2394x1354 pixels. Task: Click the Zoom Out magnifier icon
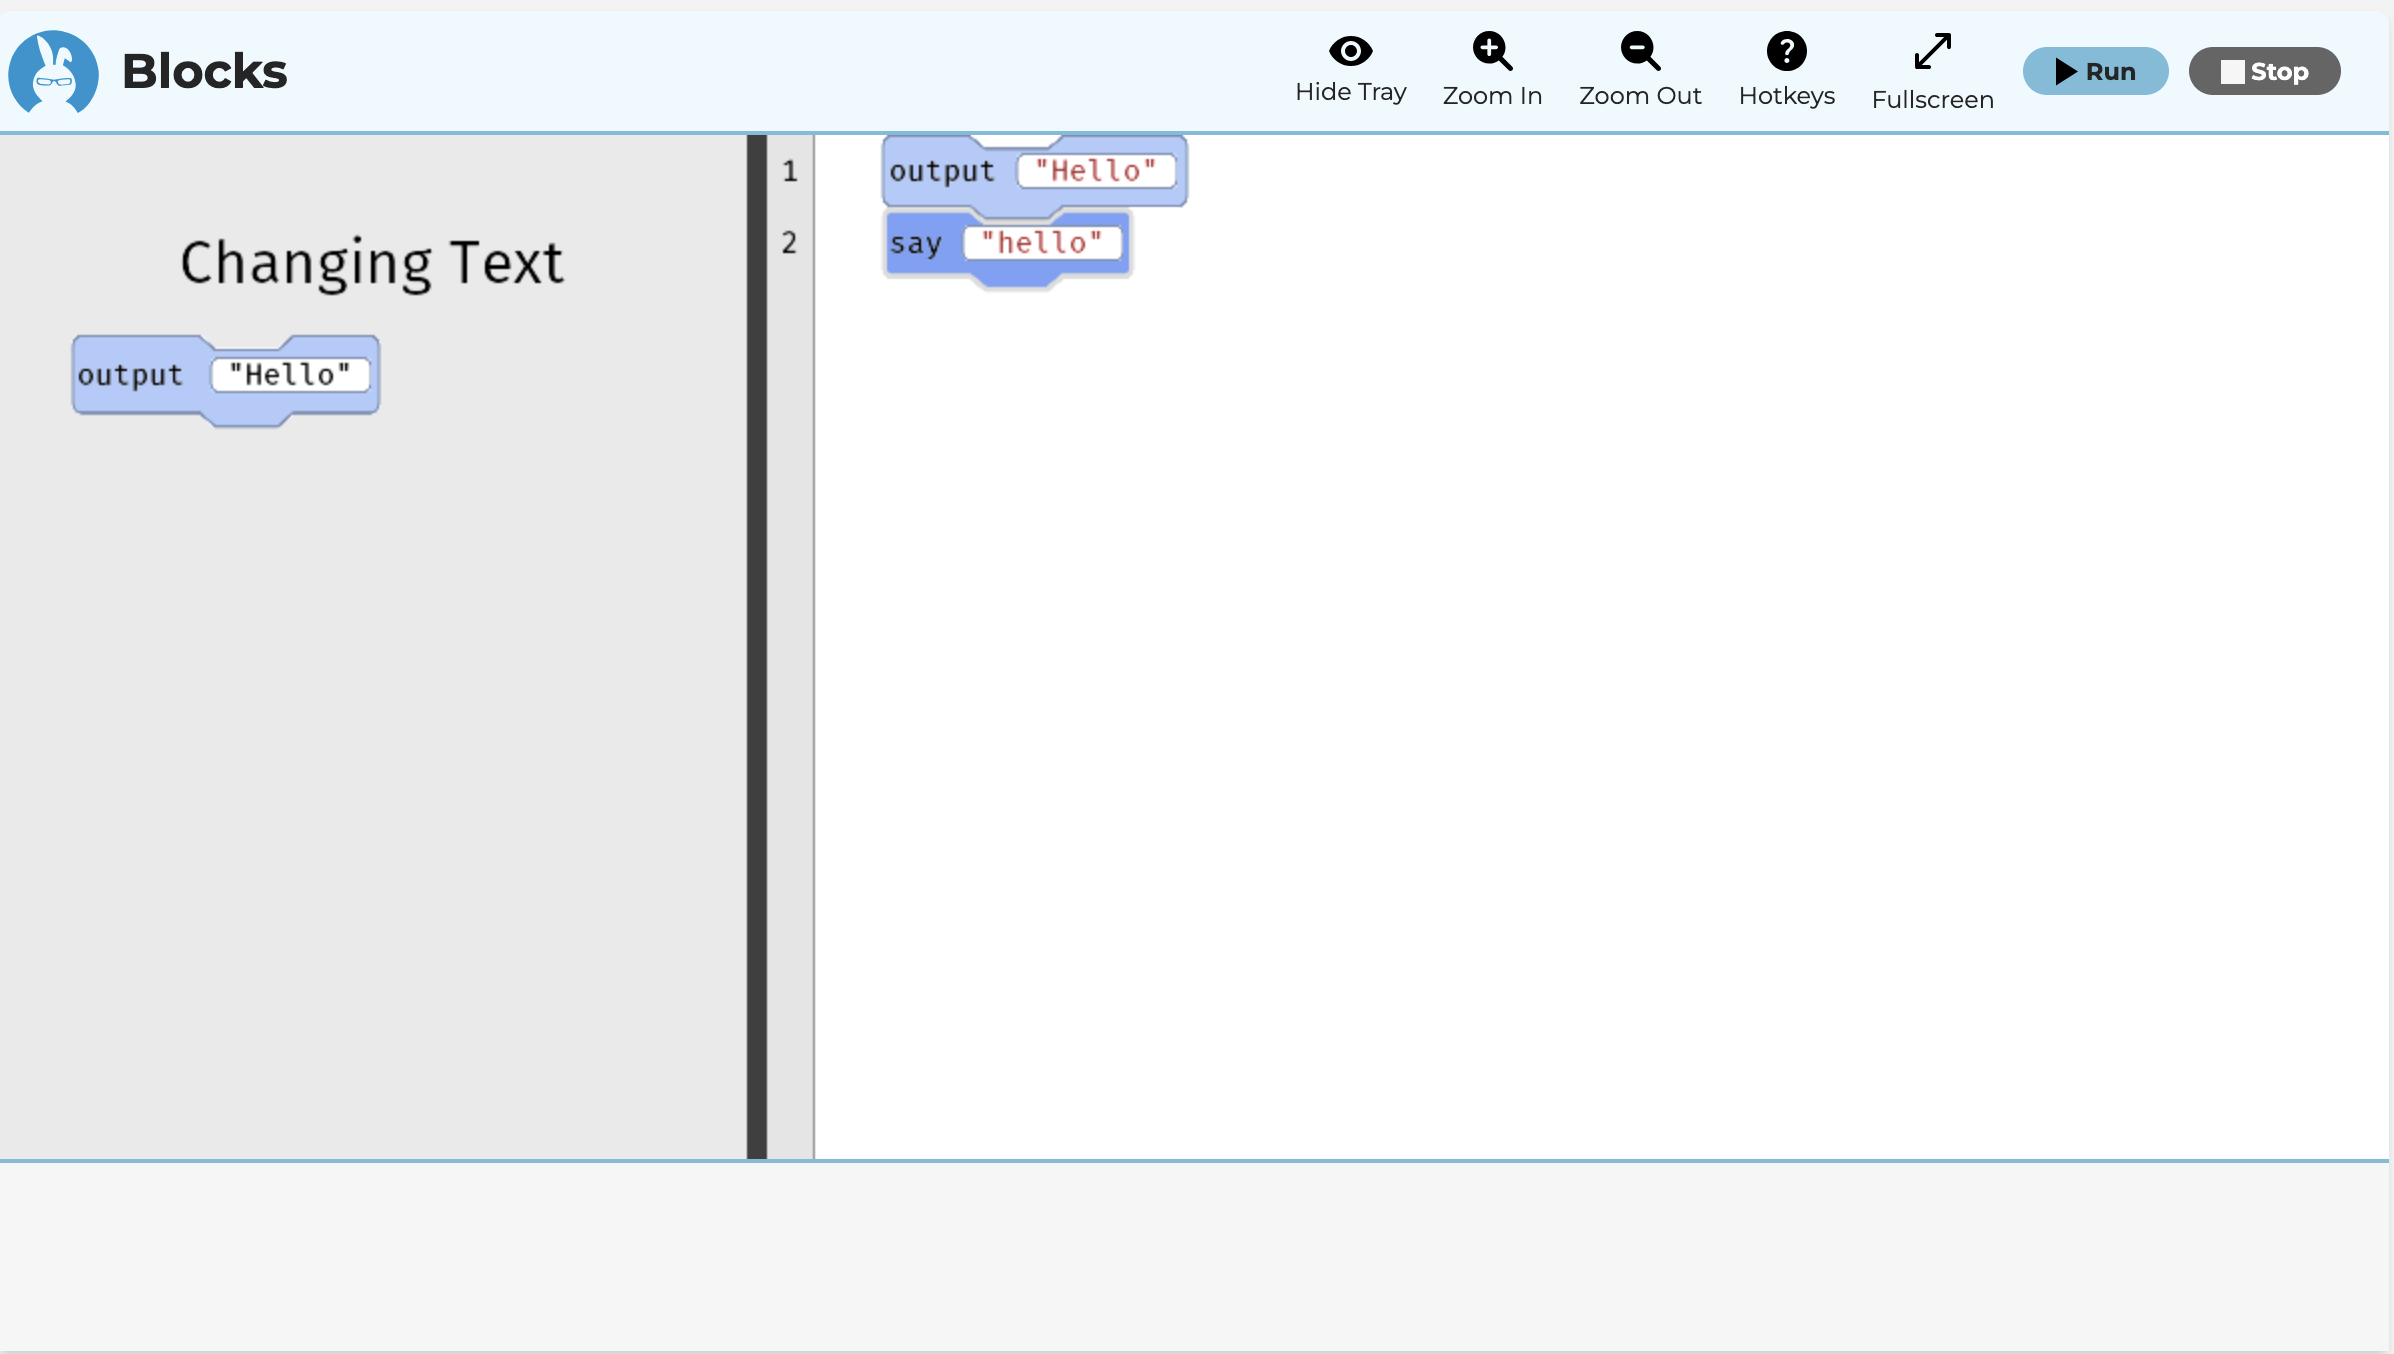click(x=1640, y=51)
